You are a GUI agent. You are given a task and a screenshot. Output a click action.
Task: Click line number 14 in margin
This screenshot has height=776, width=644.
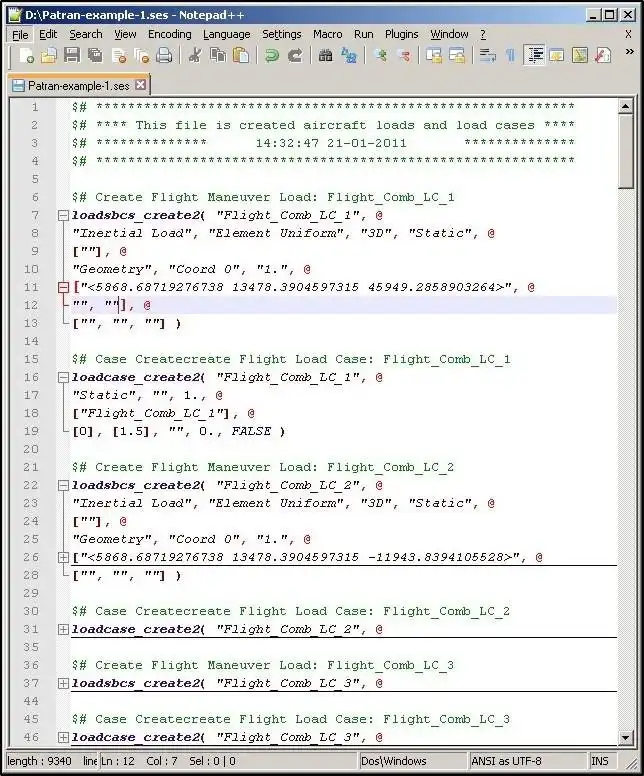point(31,341)
